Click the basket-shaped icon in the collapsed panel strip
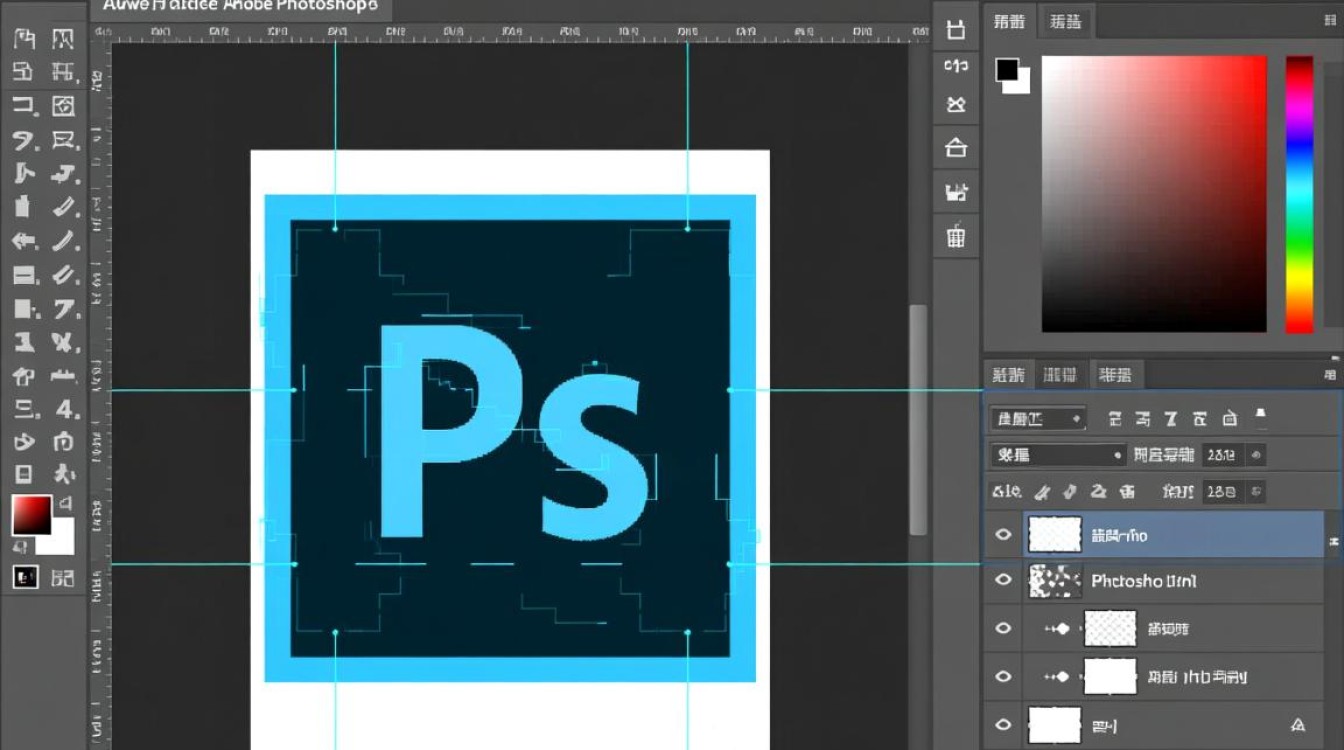The image size is (1344, 750). (x=956, y=236)
